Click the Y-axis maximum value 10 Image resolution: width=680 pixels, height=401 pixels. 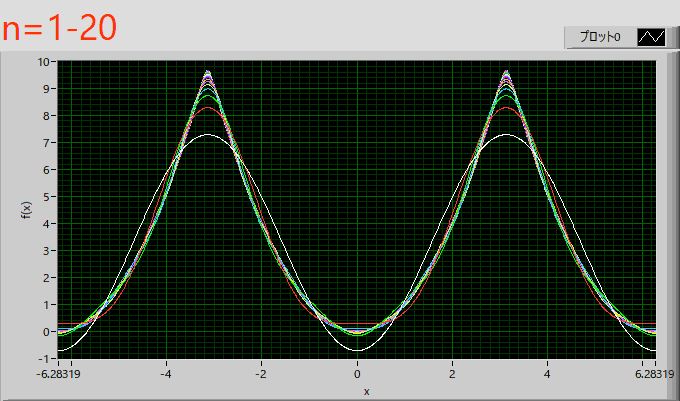point(44,62)
